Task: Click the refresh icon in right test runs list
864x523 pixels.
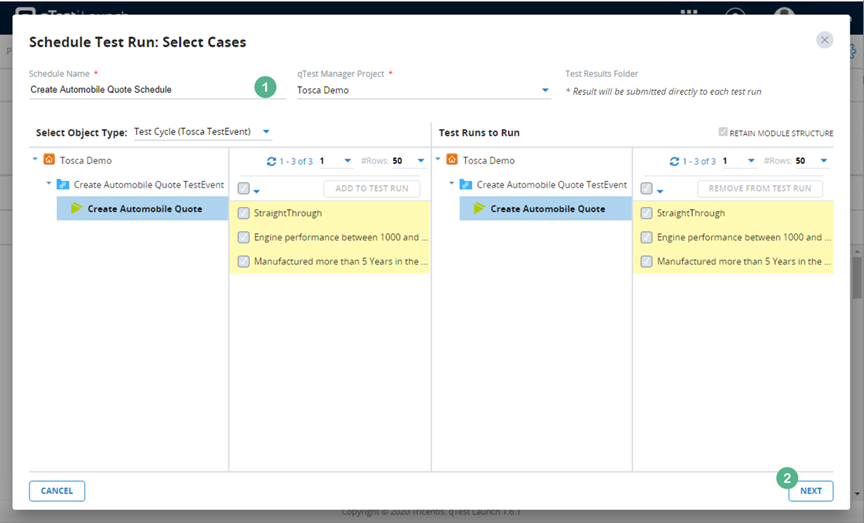Action: [675, 161]
